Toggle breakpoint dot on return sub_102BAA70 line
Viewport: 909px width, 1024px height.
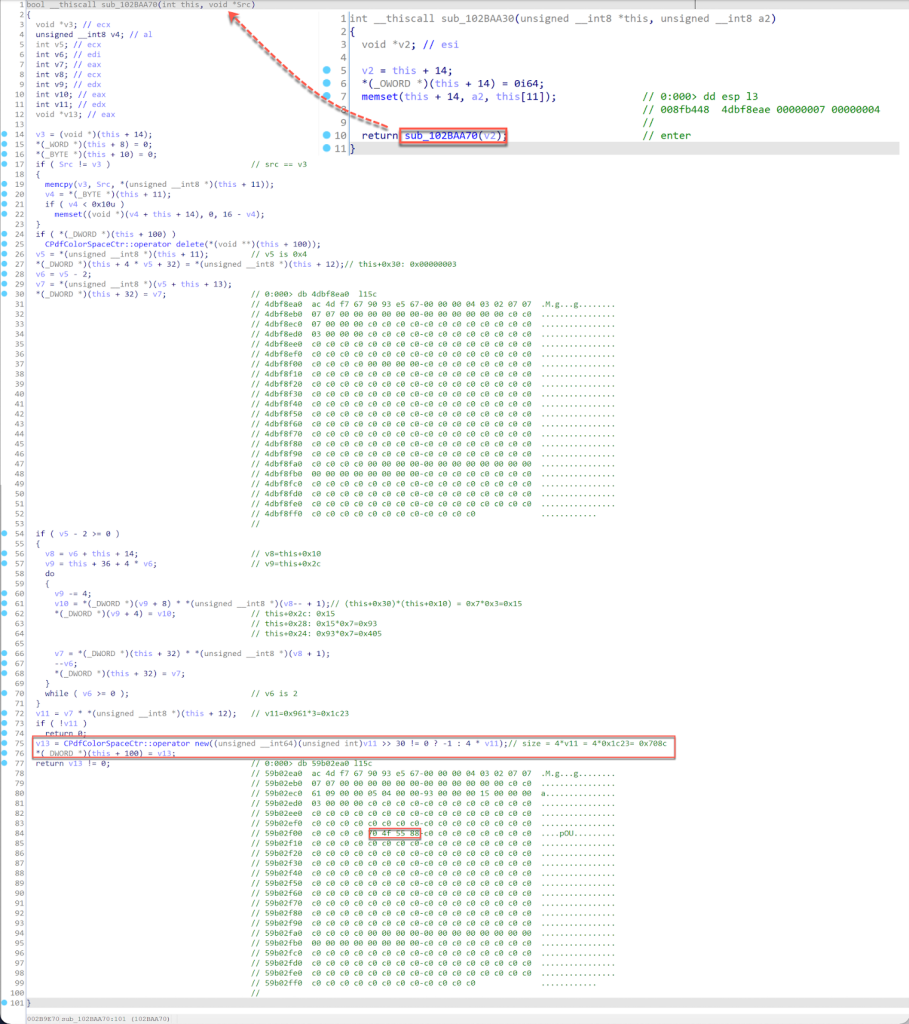click(x=327, y=135)
